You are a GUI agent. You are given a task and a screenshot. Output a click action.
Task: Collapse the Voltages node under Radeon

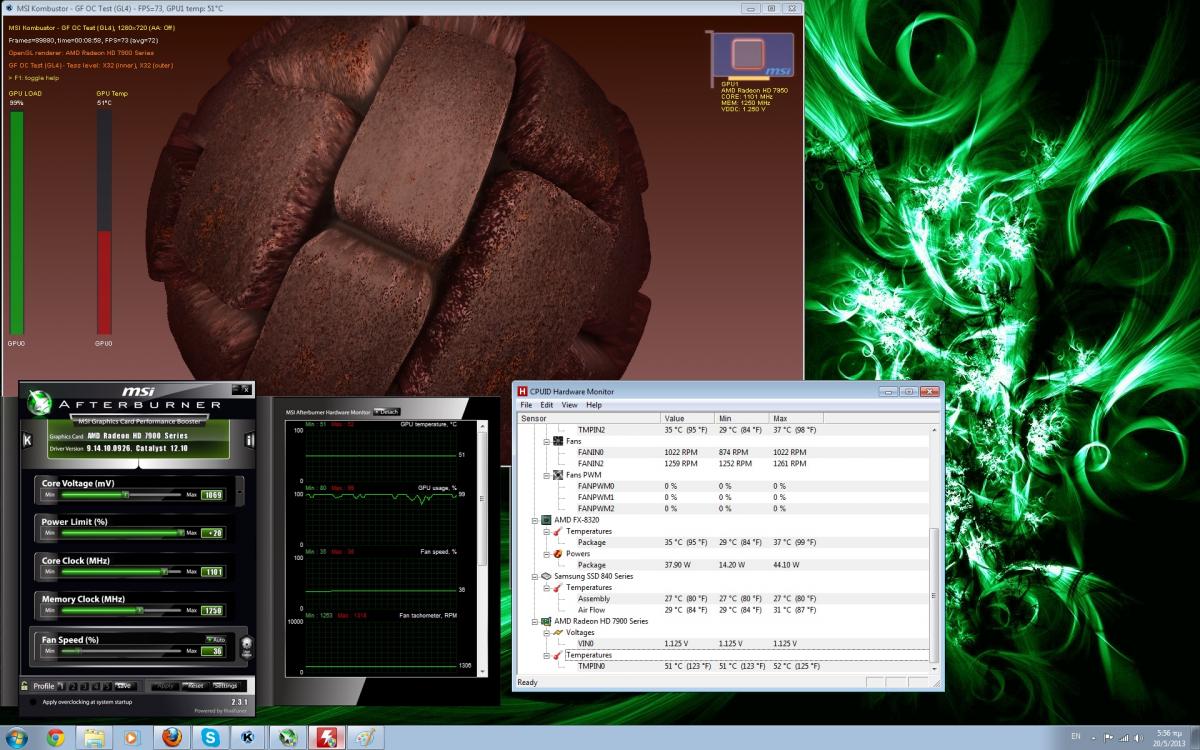tap(547, 632)
